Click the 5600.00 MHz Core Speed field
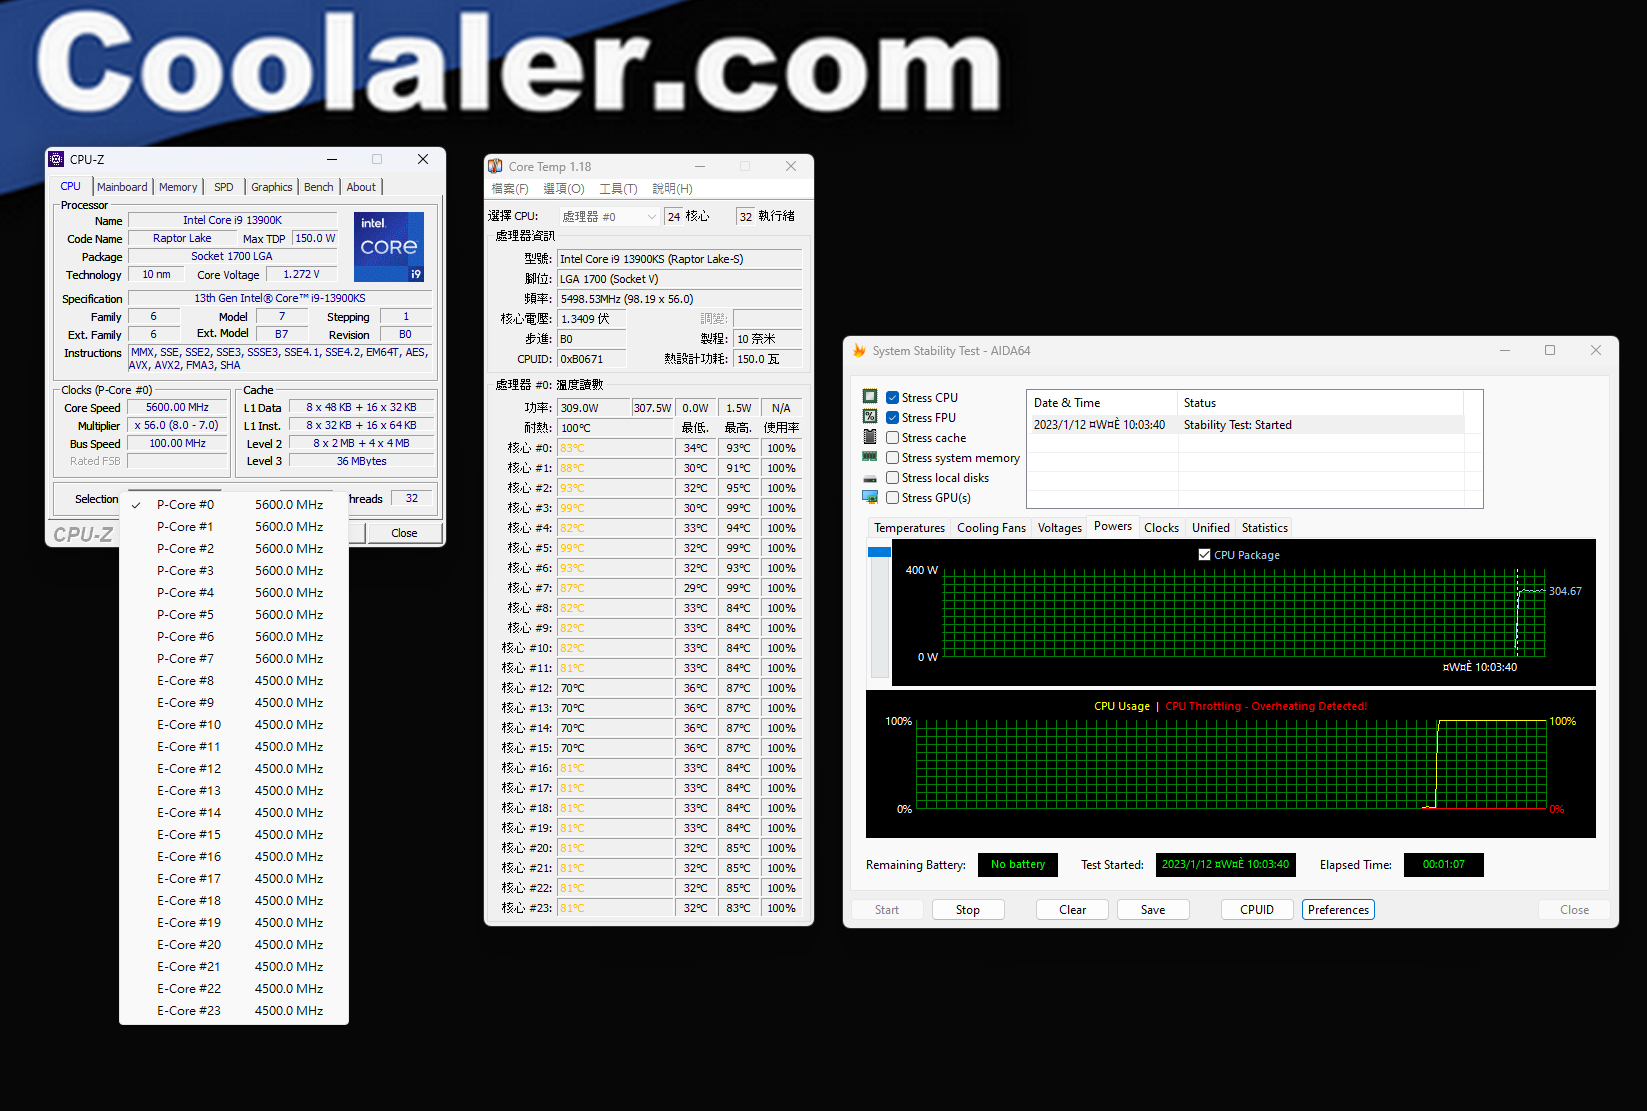 pos(177,408)
